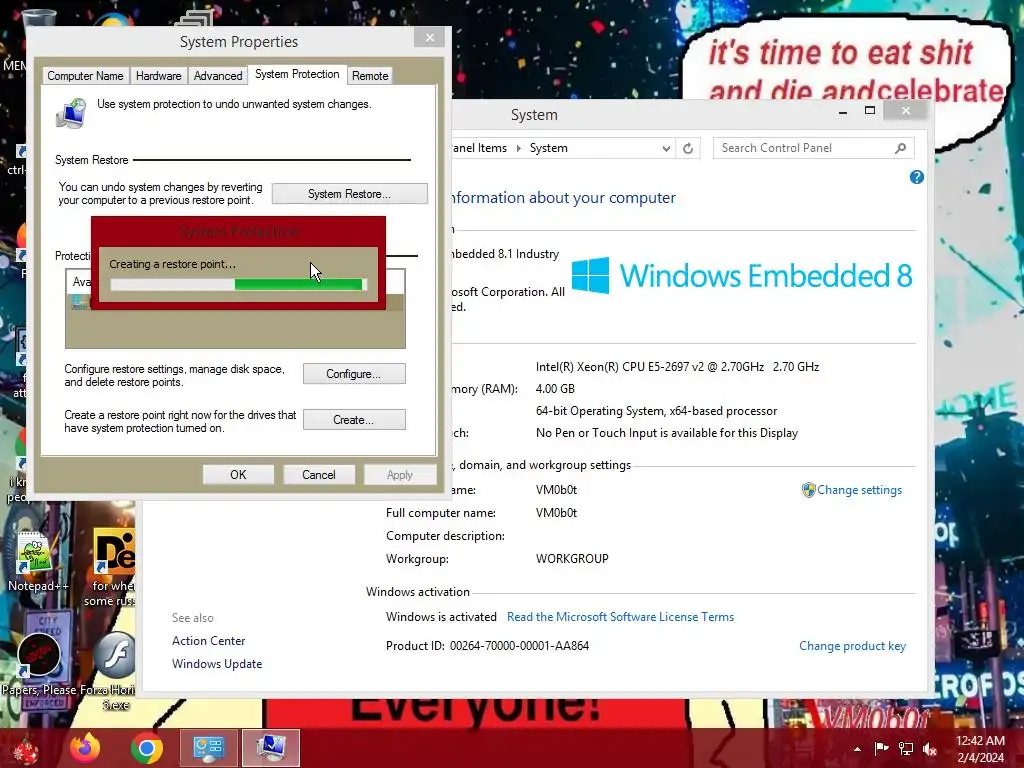1024x768 pixels.
Task: Open Firefox from the taskbar
Action: tap(86, 748)
